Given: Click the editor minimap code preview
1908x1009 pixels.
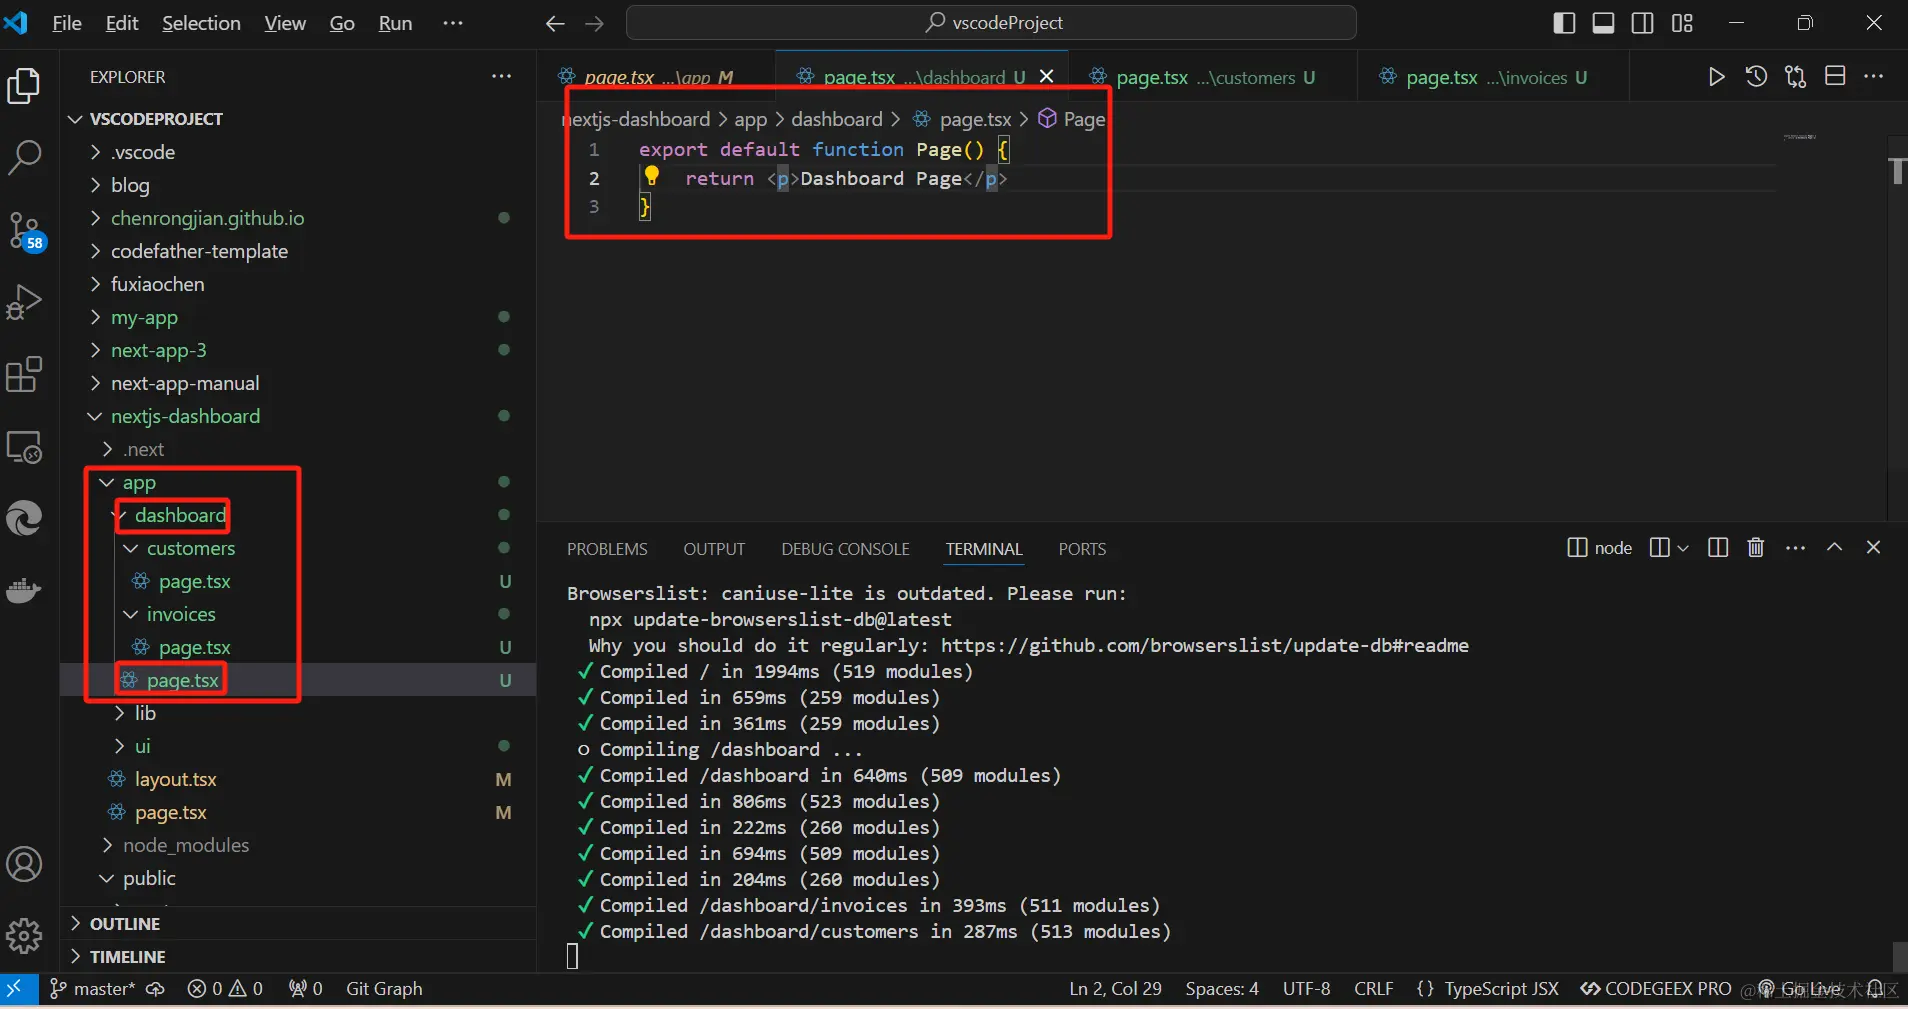Looking at the screenshot, I should (1800, 137).
